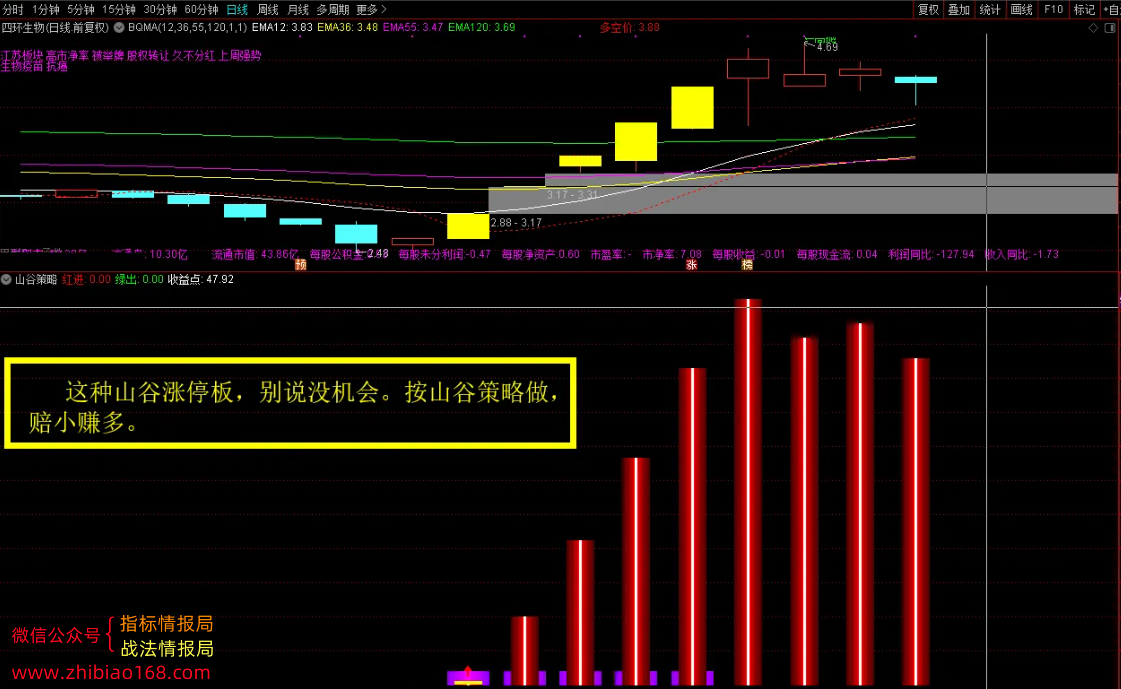Open the 多周期 multi-period view
The width and height of the screenshot is (1121, 689).
[332, 9]
